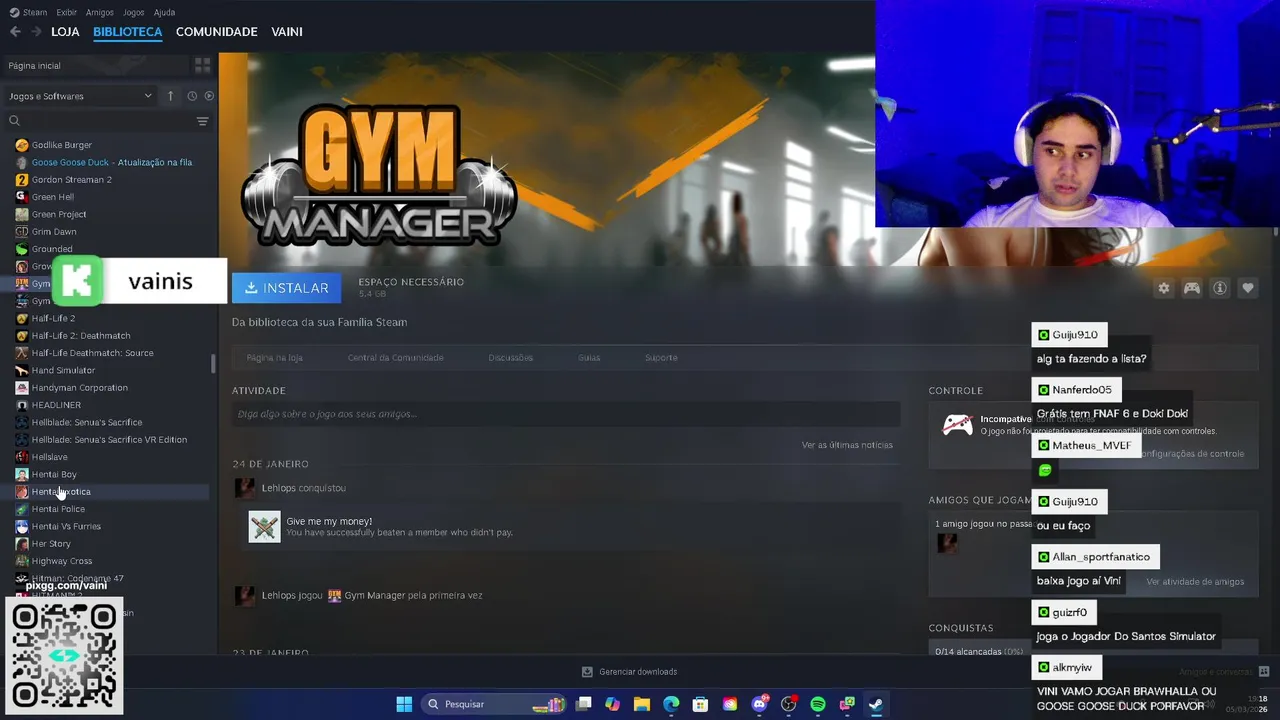Open Microsoft Edge from taskbar
Screen dimensions: 1280x720
(671, 704)
